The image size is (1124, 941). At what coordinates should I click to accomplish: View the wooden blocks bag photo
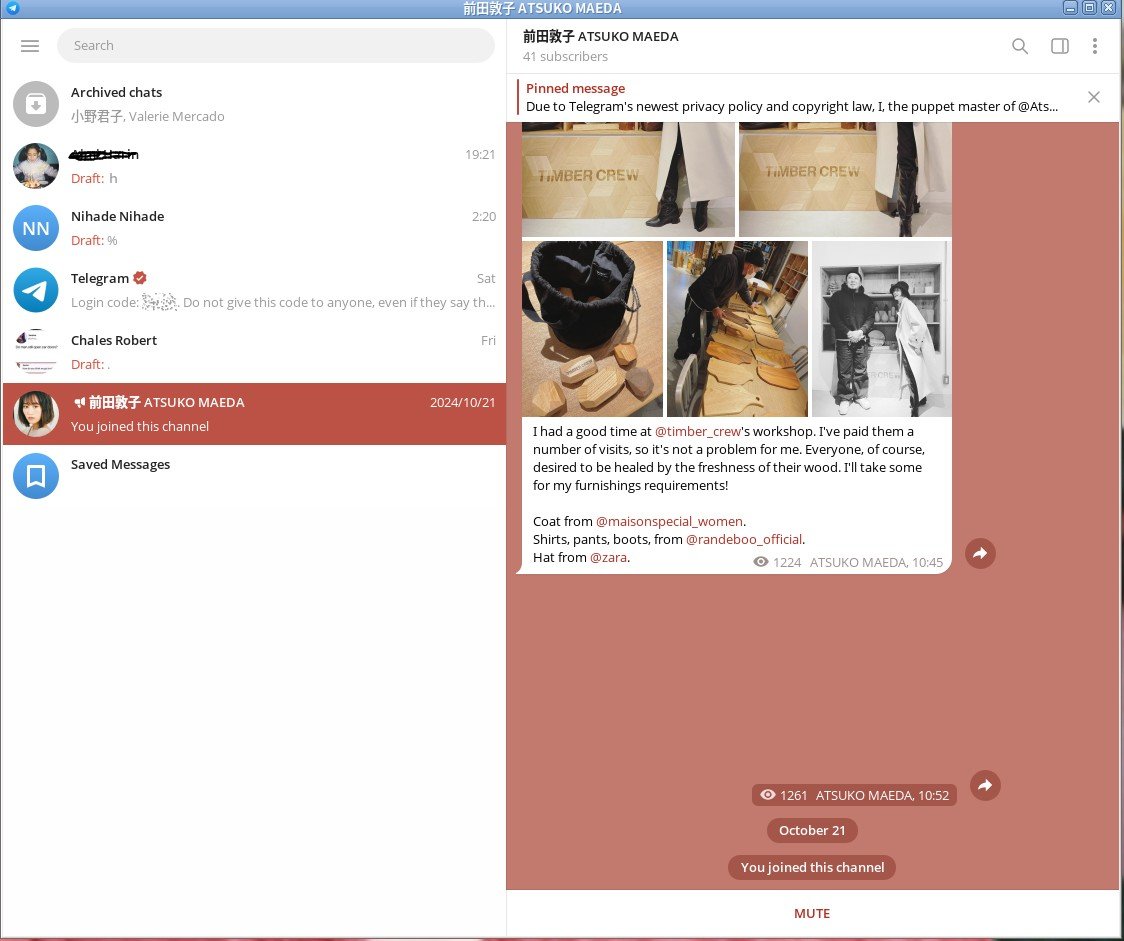tap(592, 329)
